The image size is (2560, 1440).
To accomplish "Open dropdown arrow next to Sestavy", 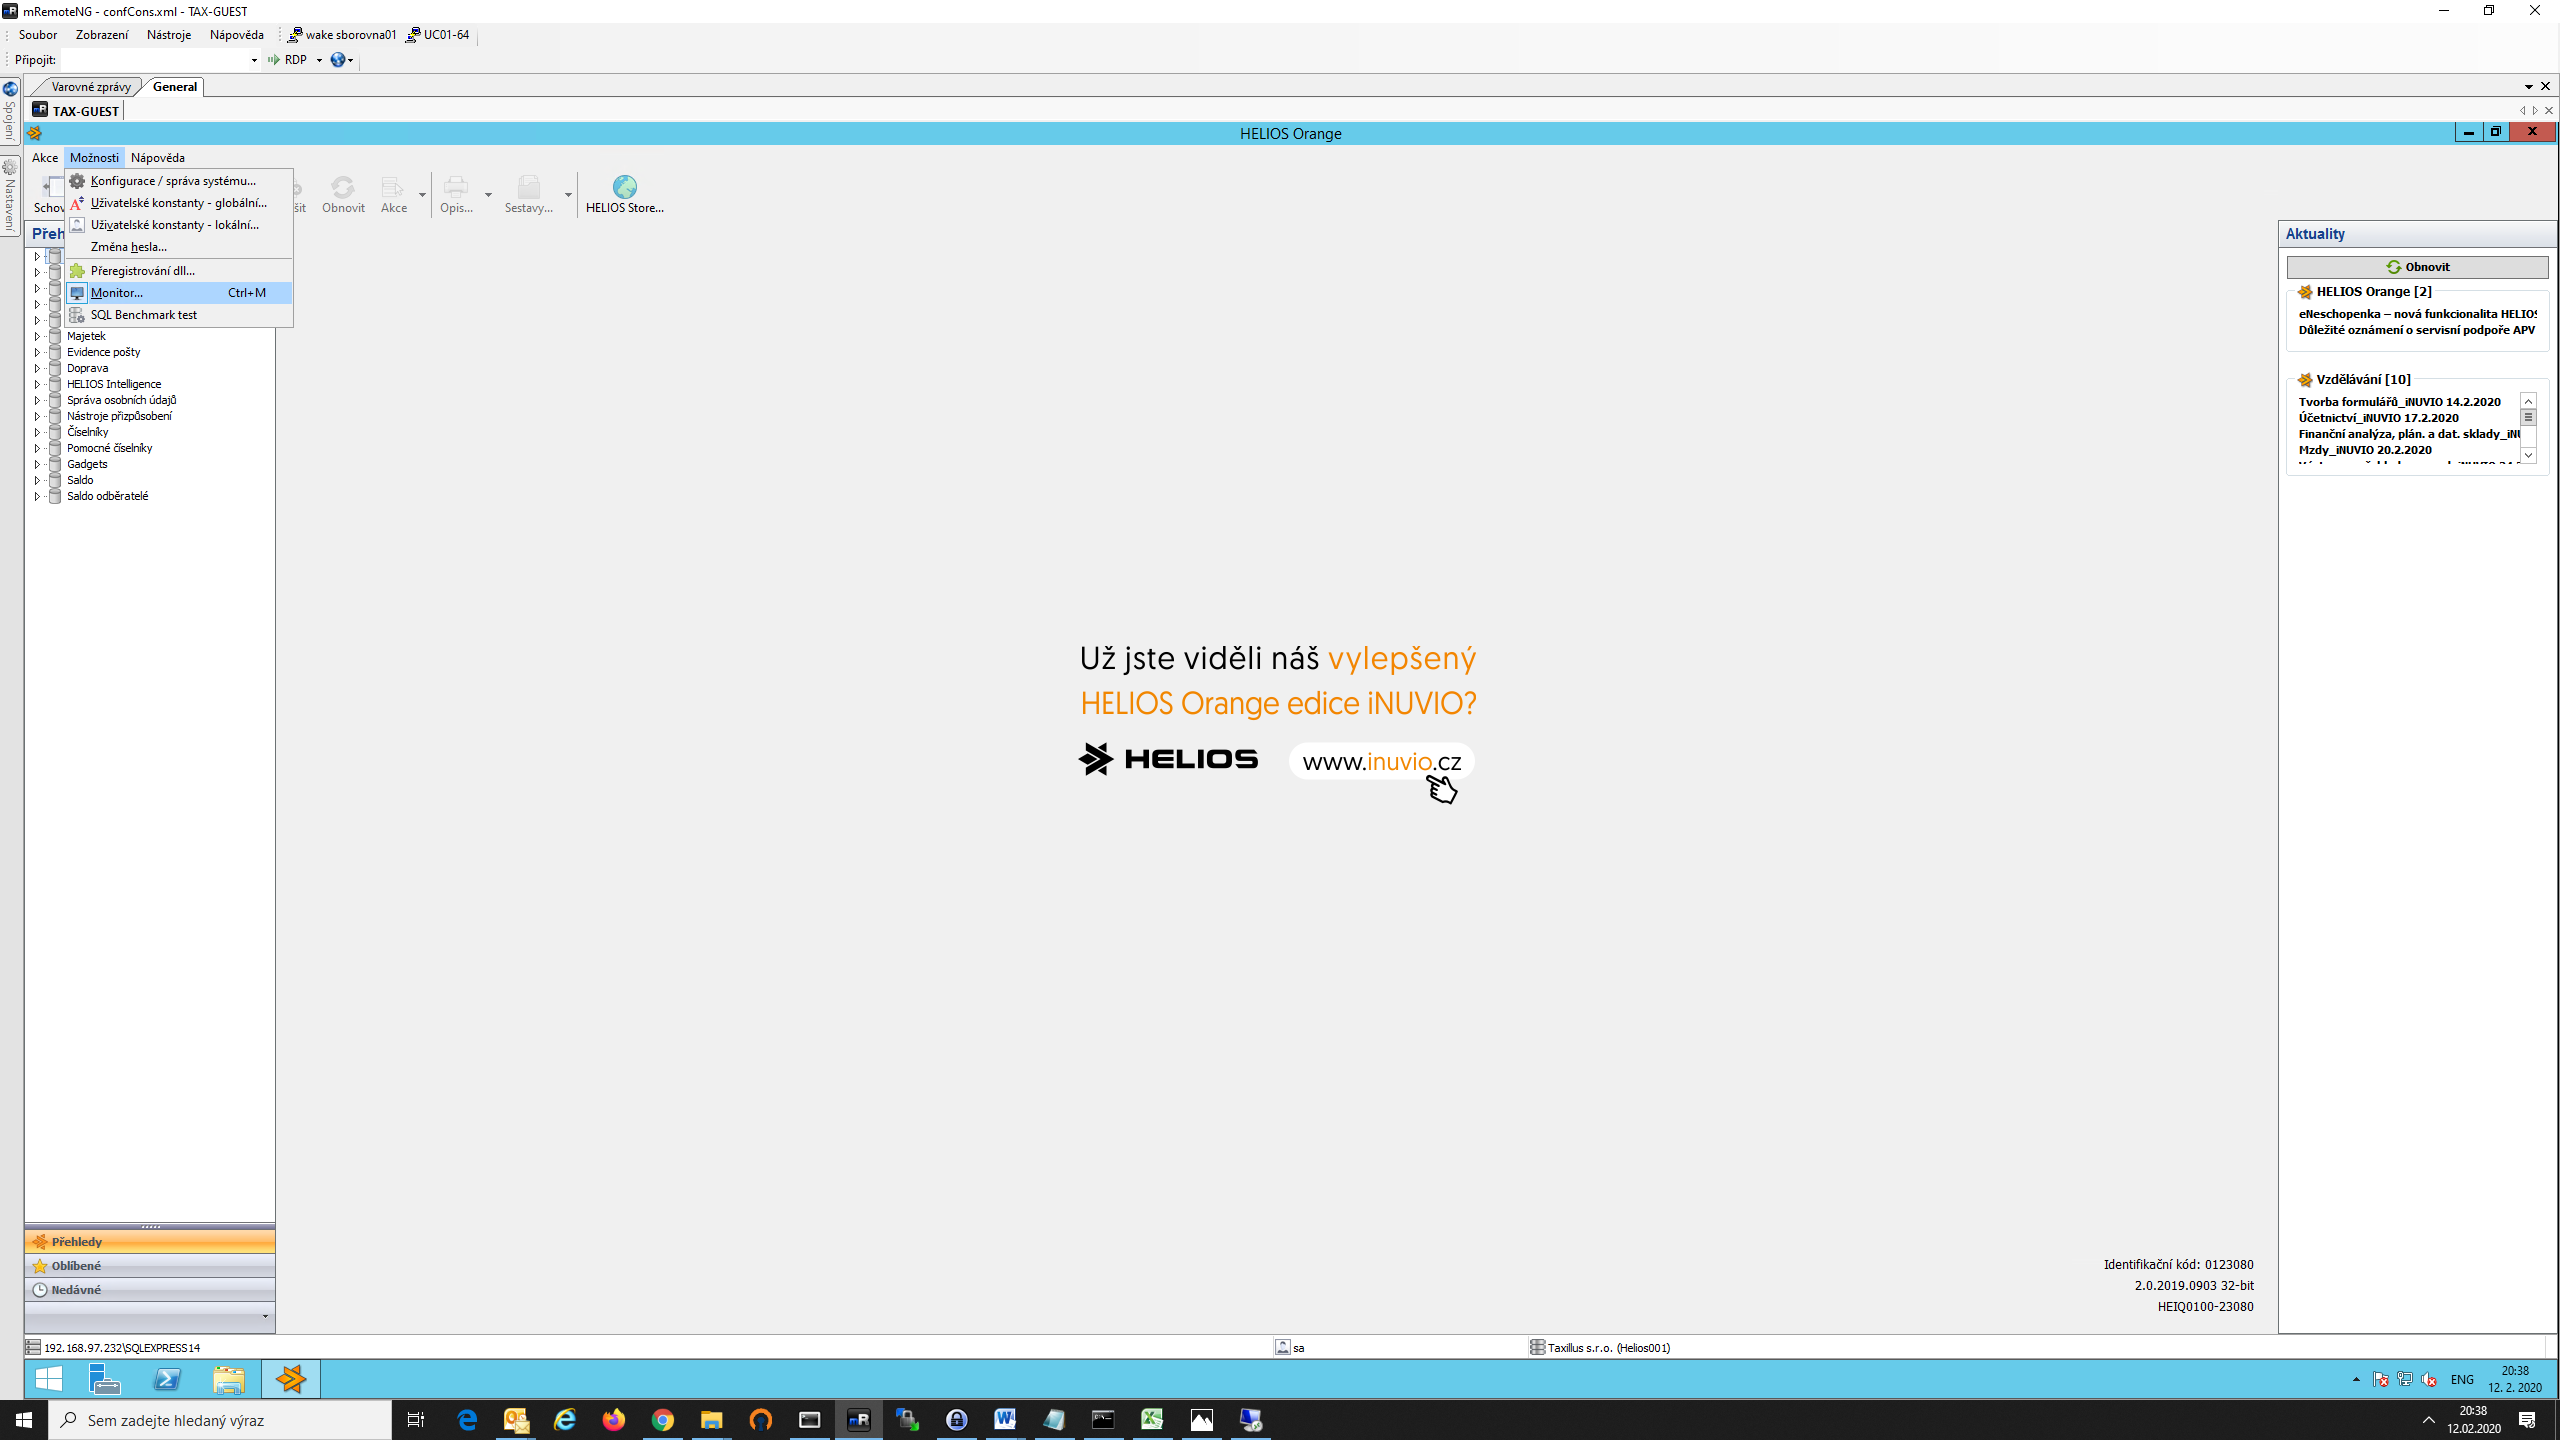I will click(x=568, y=194).
